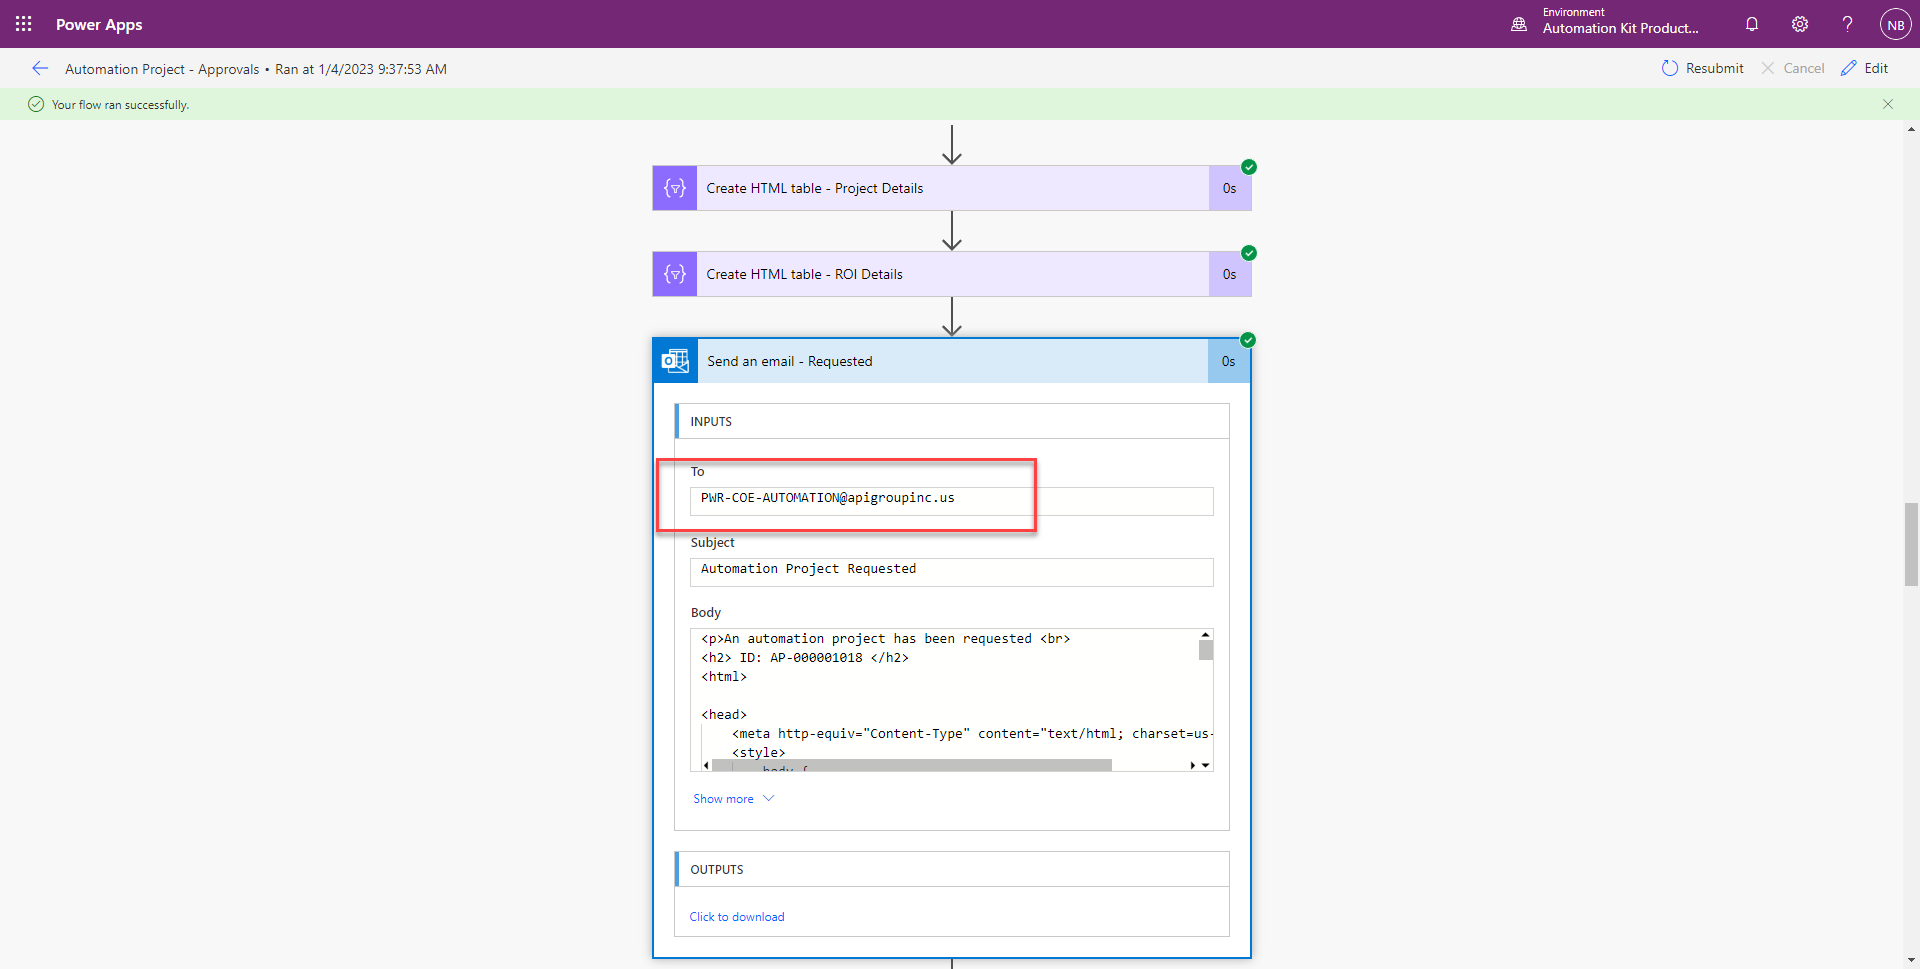Open notifications bell

(1752, 24)
